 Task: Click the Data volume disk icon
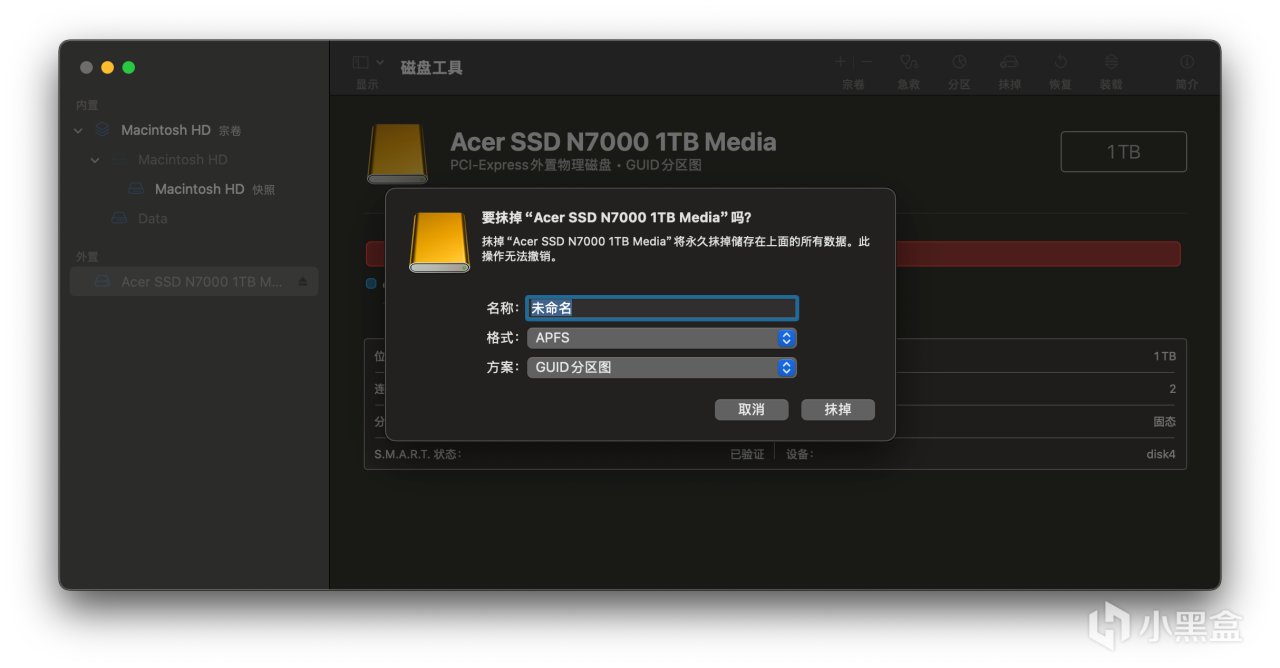tap(120, 218)
